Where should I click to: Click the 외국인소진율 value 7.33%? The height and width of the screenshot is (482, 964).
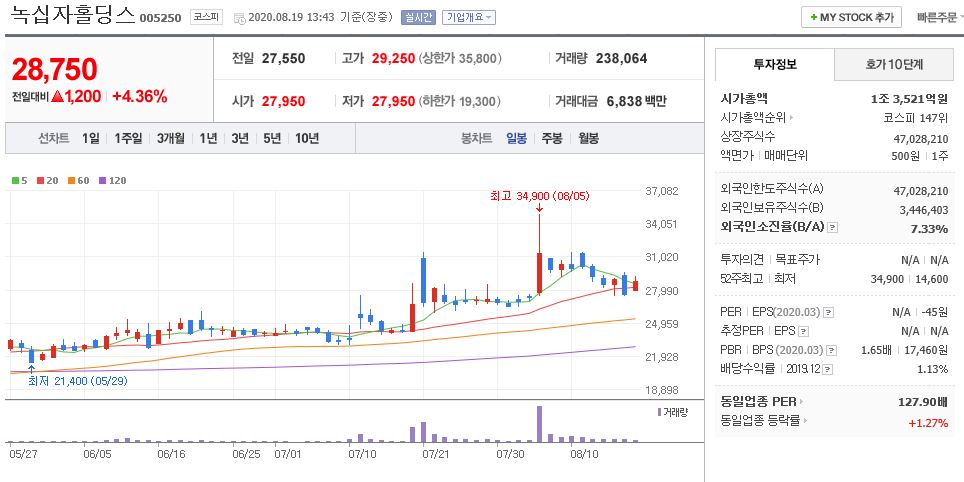click(x=928, y=229)
